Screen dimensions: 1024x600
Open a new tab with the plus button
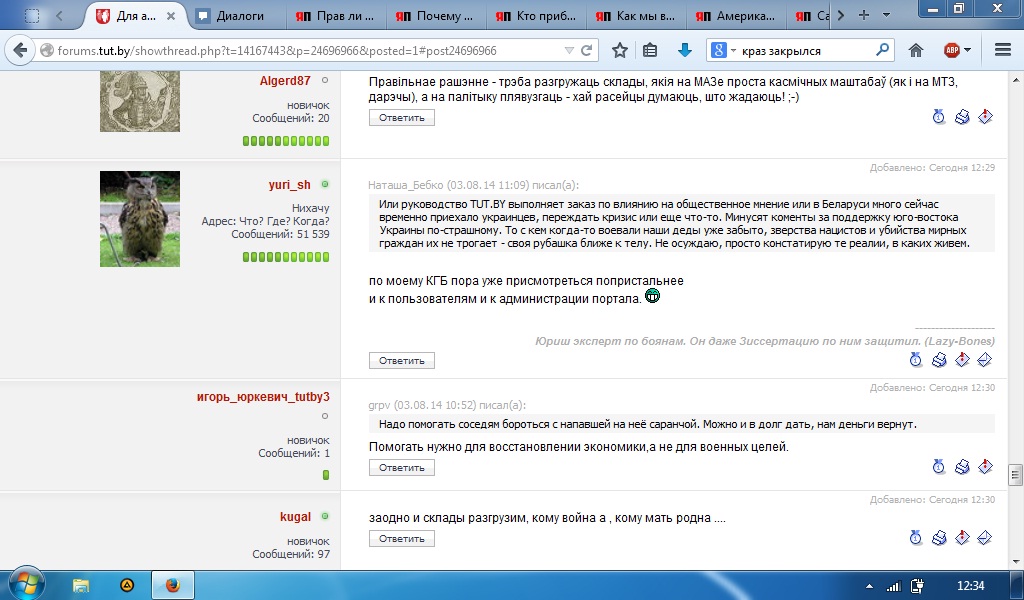863,15
